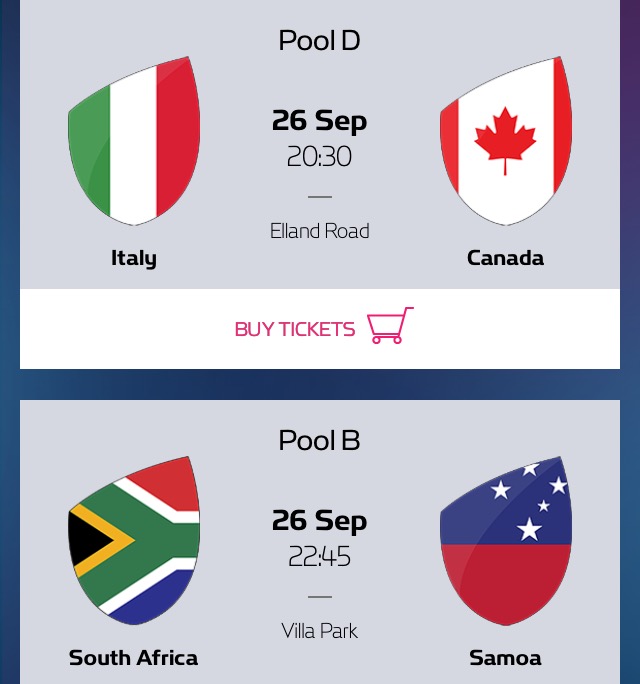Screen dimensions: 640x684
Task: Select the South Africa team name
Action: click(133, 658)
